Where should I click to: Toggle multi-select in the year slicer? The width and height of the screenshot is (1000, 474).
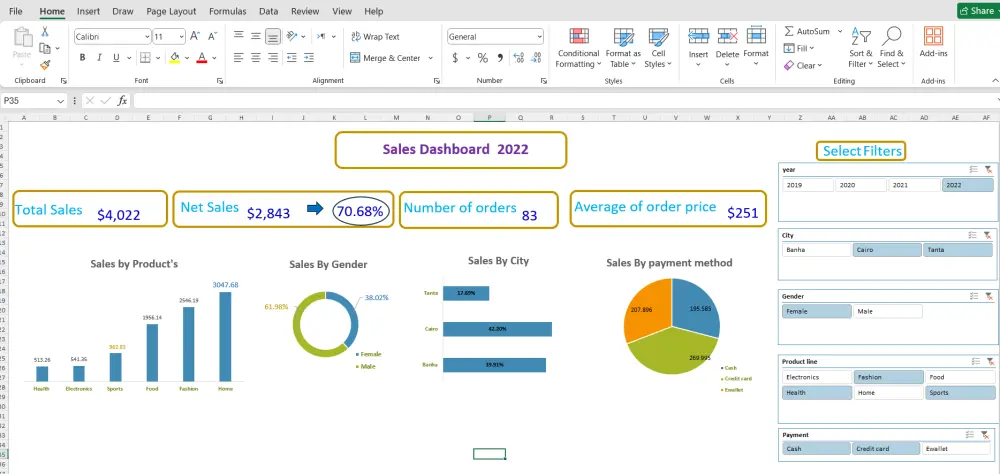(973, 170)
